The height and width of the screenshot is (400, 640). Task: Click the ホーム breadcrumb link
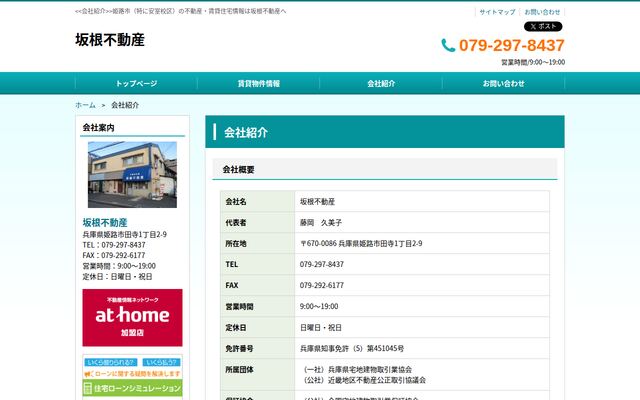click(85, 105)
